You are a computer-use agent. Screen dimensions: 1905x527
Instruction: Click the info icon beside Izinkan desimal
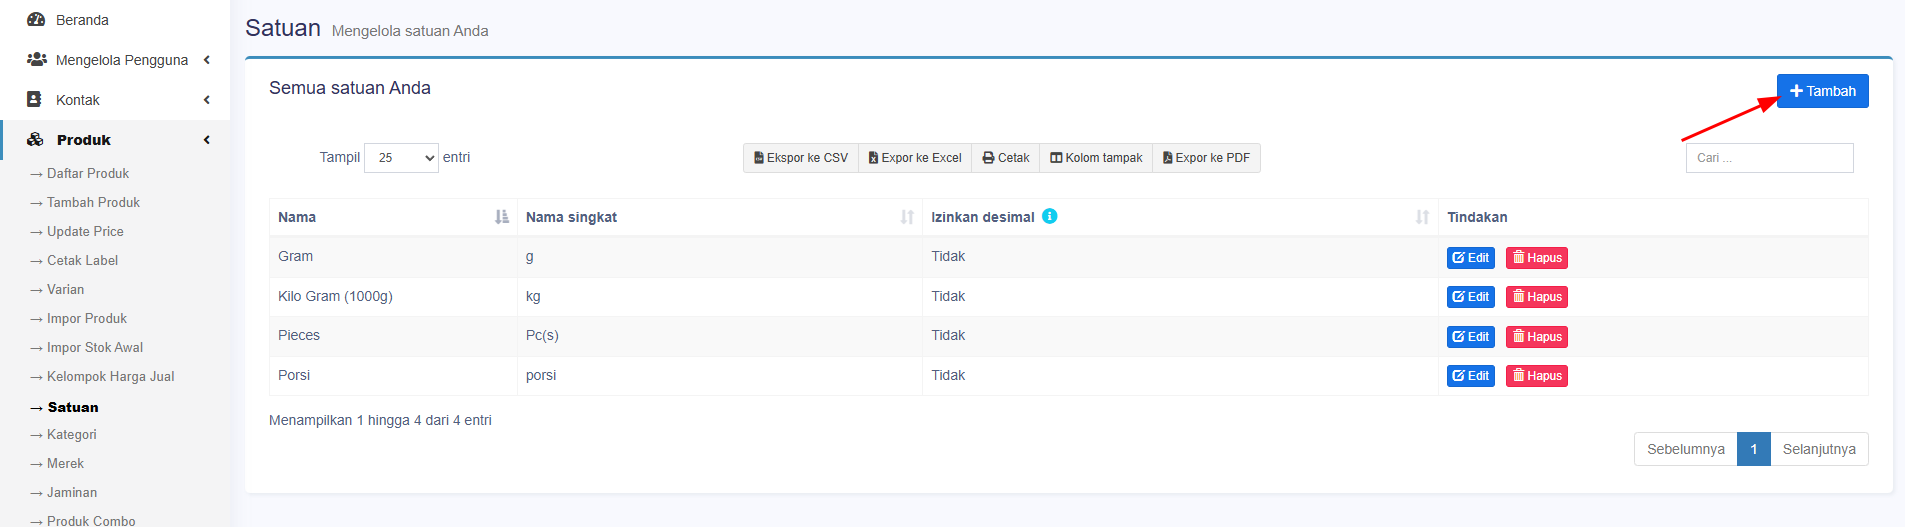[x=1050, y=216]
